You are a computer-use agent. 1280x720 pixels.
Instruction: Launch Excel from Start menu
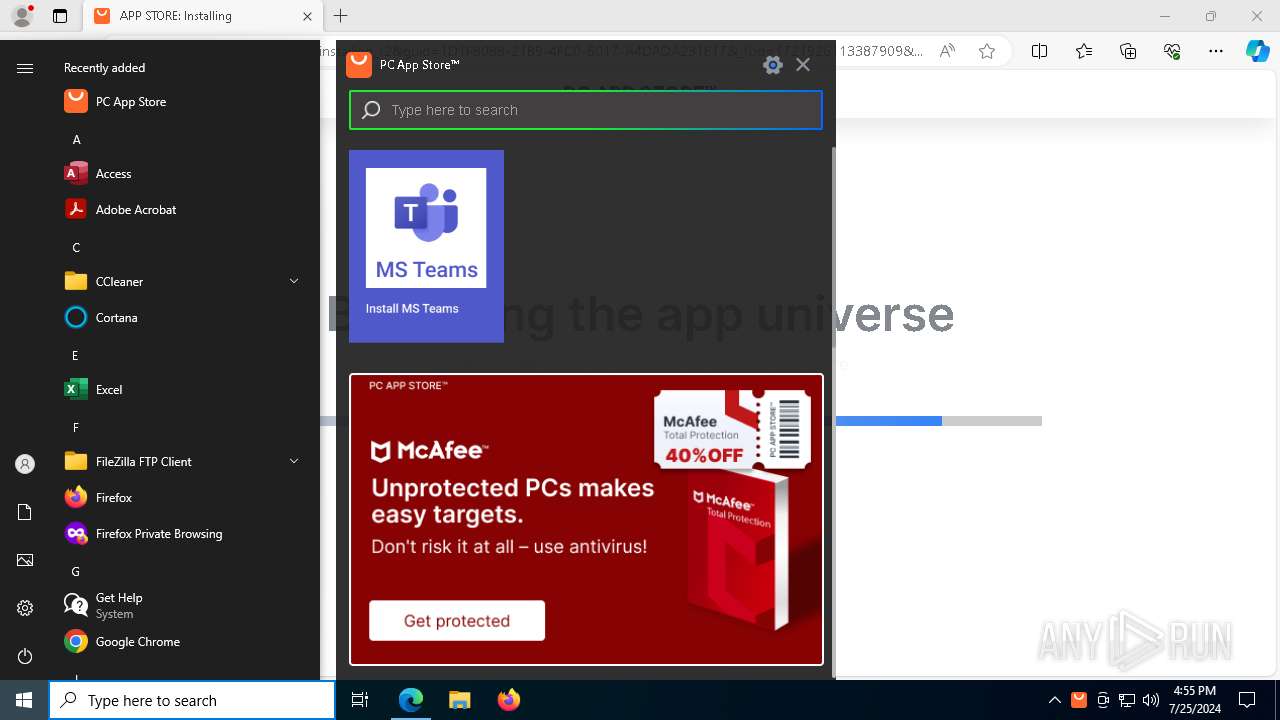click(182, 390)
